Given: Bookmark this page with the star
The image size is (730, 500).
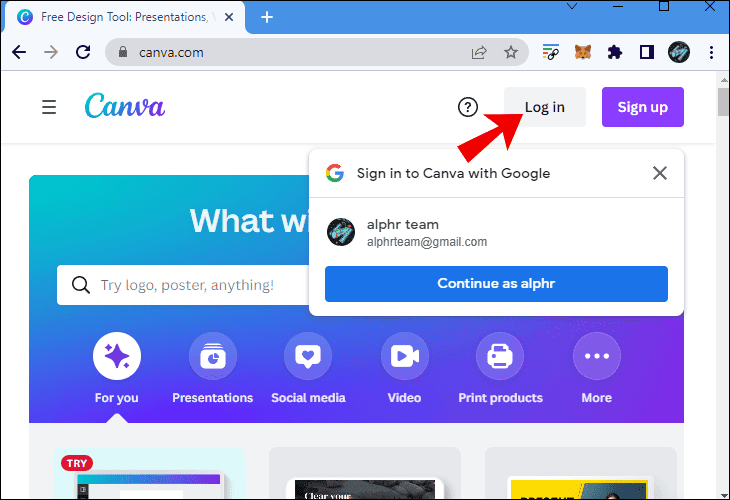Looking at the screenshot, I should coord(511,52).
